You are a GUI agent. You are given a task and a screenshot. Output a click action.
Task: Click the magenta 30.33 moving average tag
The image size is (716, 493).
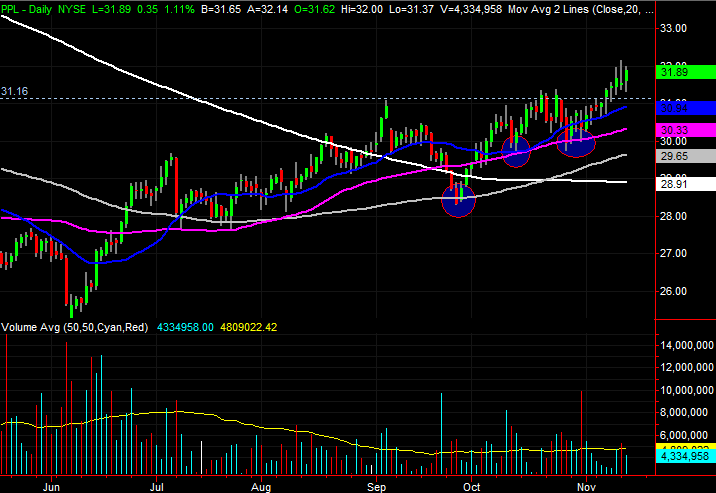(x=685, y=130)
